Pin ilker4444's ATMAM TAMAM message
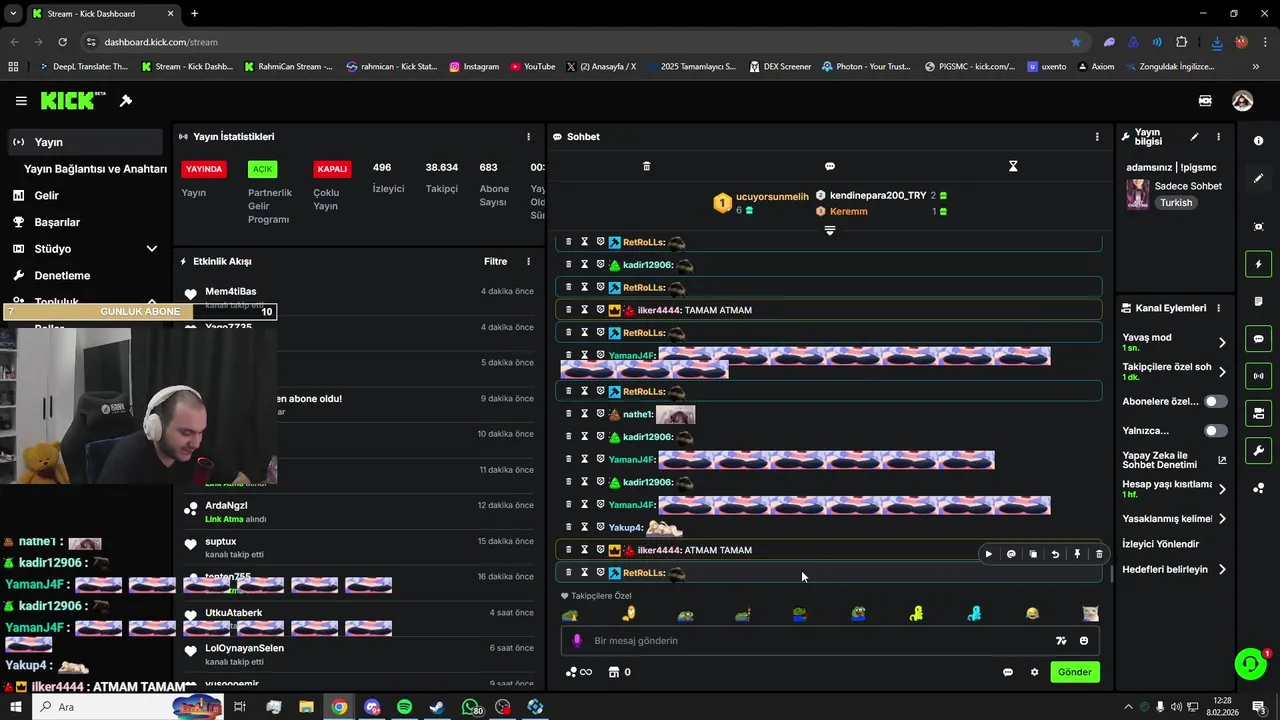Image resolution: width=1280 pixels, height=720 pixels. 1077,554
